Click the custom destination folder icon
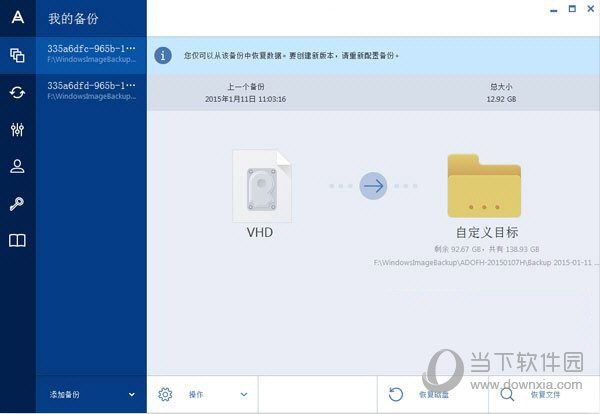The height and width of the screenshot is (414, 600). 484,186
